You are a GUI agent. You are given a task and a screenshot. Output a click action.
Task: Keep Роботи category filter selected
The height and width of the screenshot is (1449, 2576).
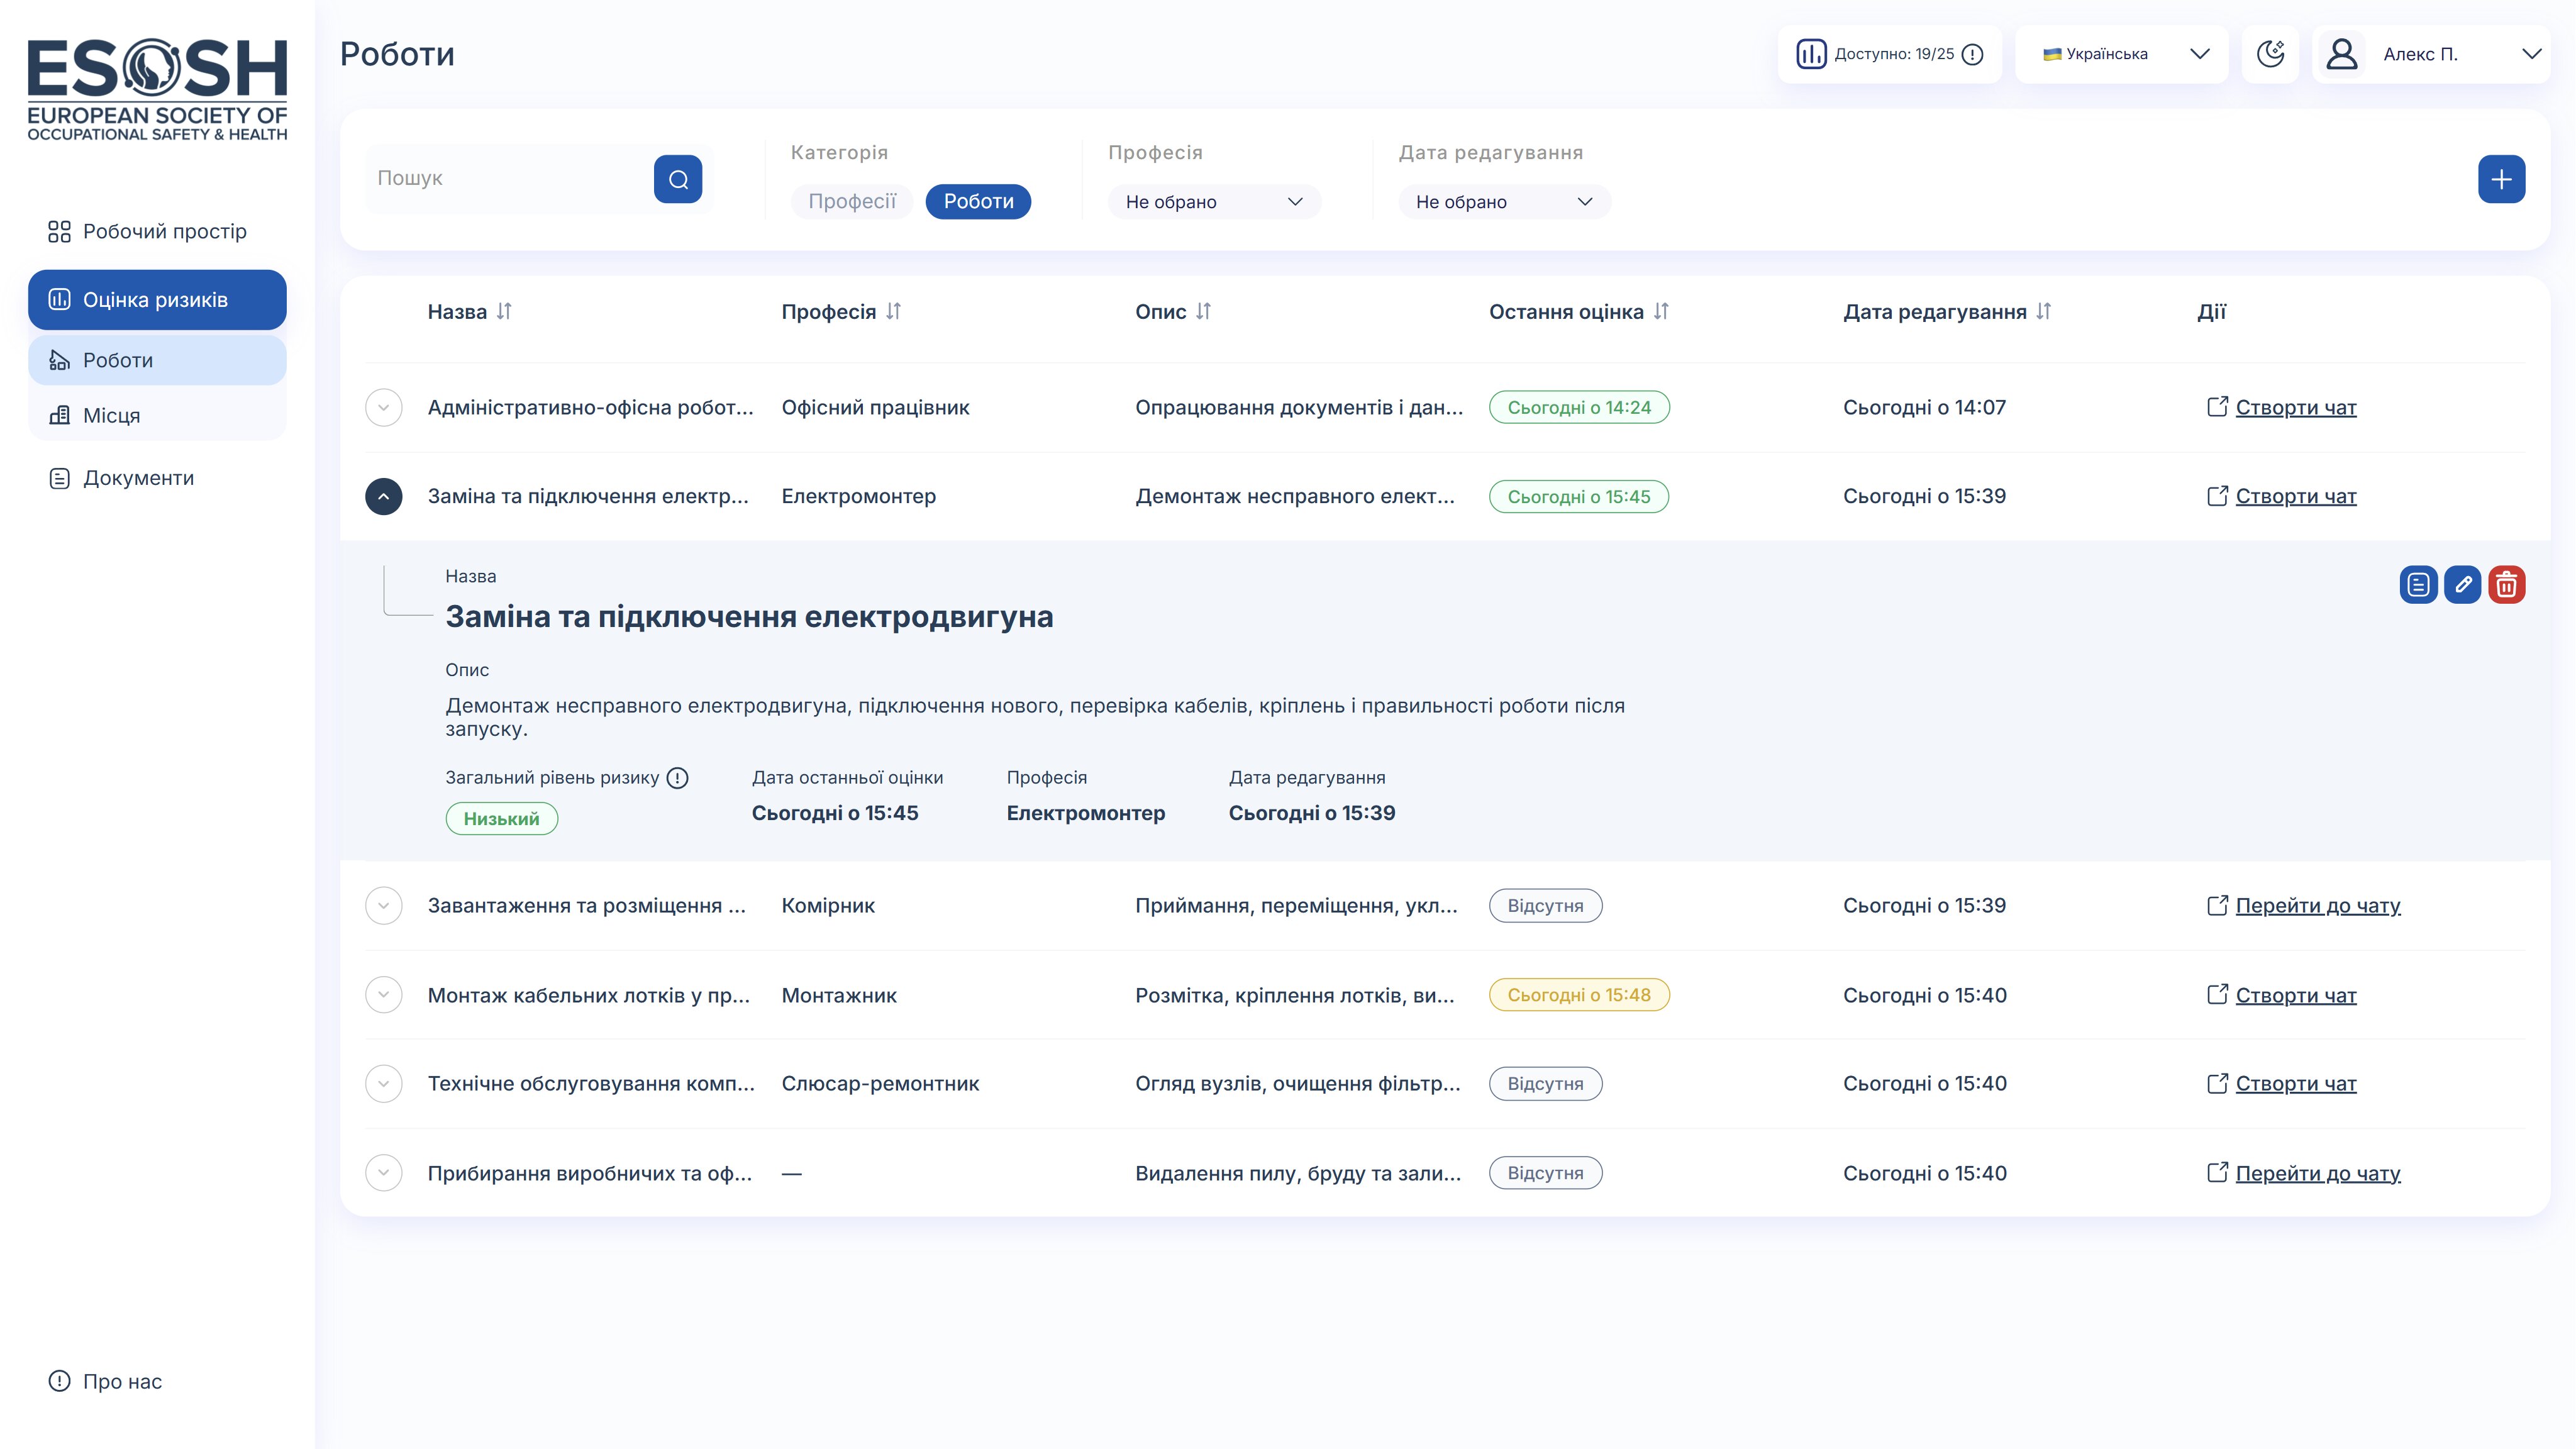[x=978, y=201]
